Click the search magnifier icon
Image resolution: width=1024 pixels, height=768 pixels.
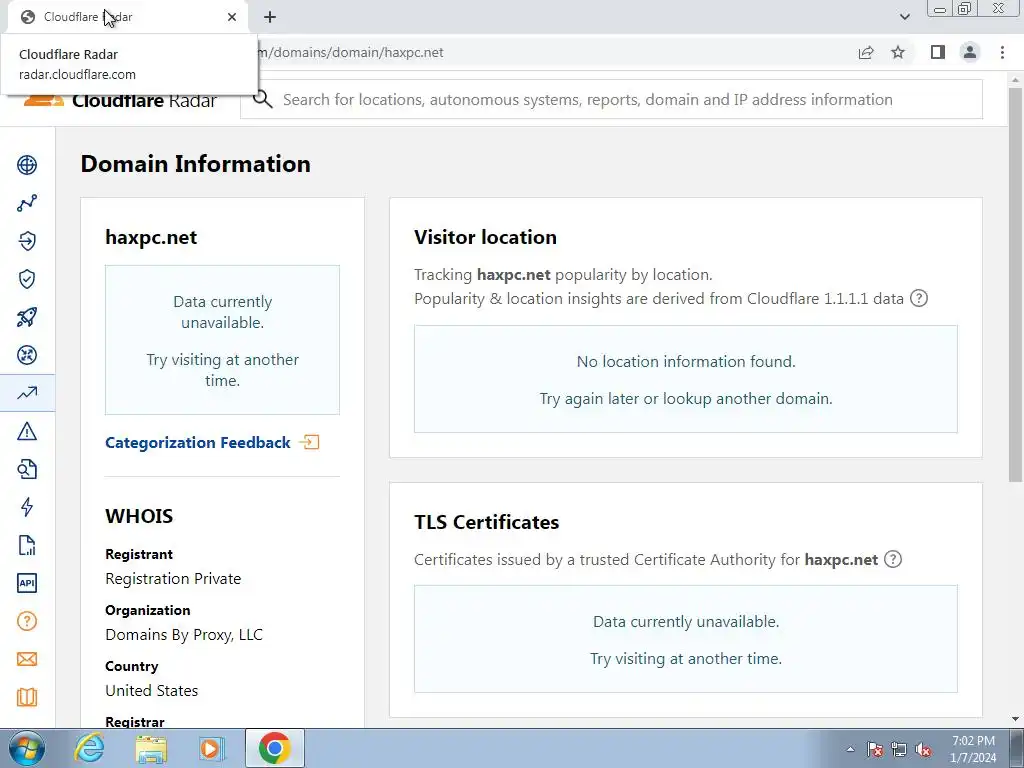pos(263,99)
